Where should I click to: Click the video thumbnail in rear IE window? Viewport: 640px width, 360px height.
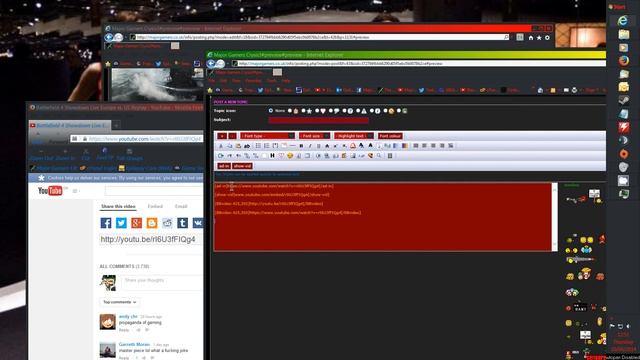point(157,84)
